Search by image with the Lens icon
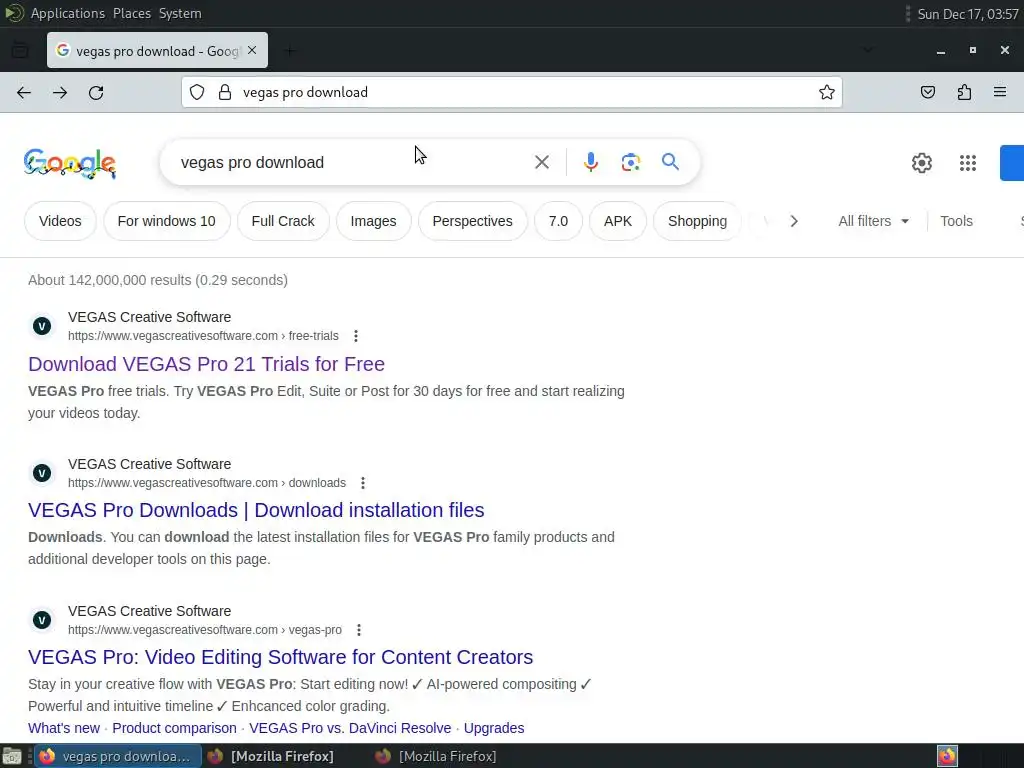 tap(631, 162)
